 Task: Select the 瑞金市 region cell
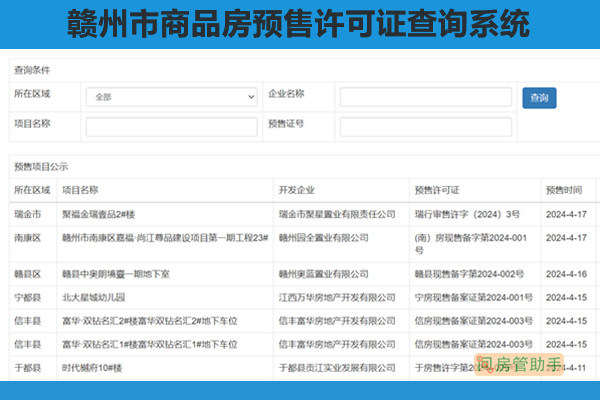[28, 214]
